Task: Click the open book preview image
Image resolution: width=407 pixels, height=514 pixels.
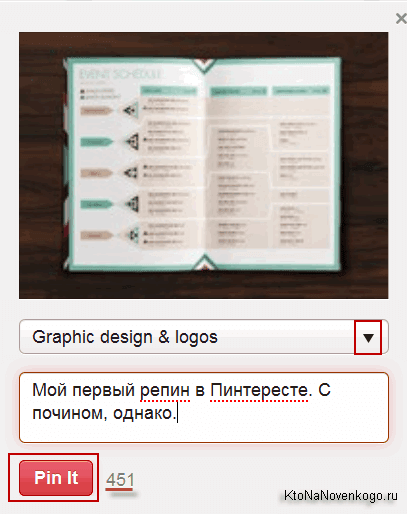Action: tap(204, 165)
